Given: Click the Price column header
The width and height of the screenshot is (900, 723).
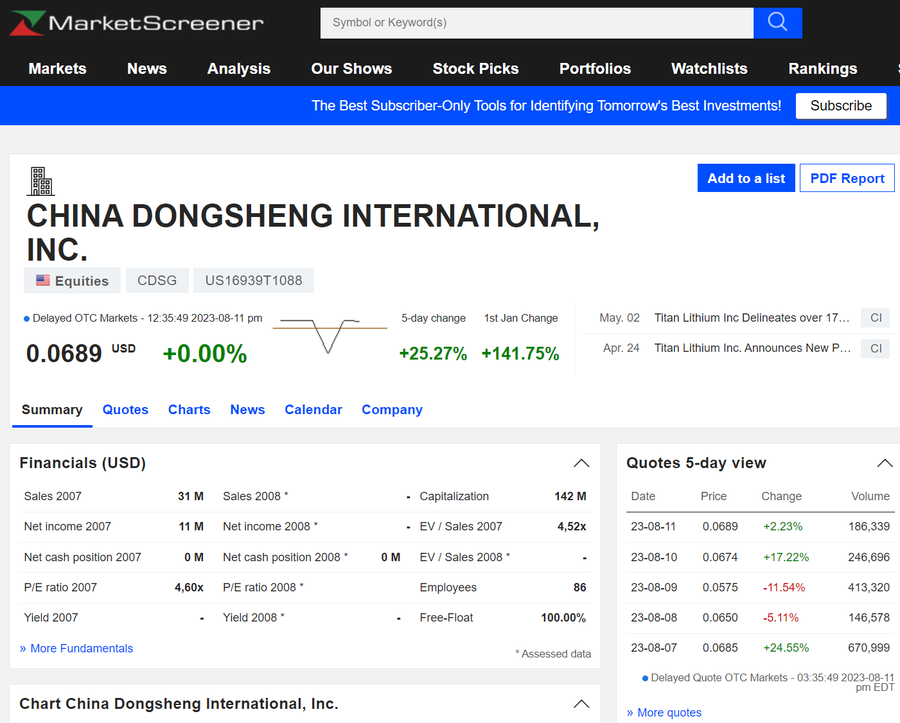Looking at the screenshot, I should click(x=713, y=496).
